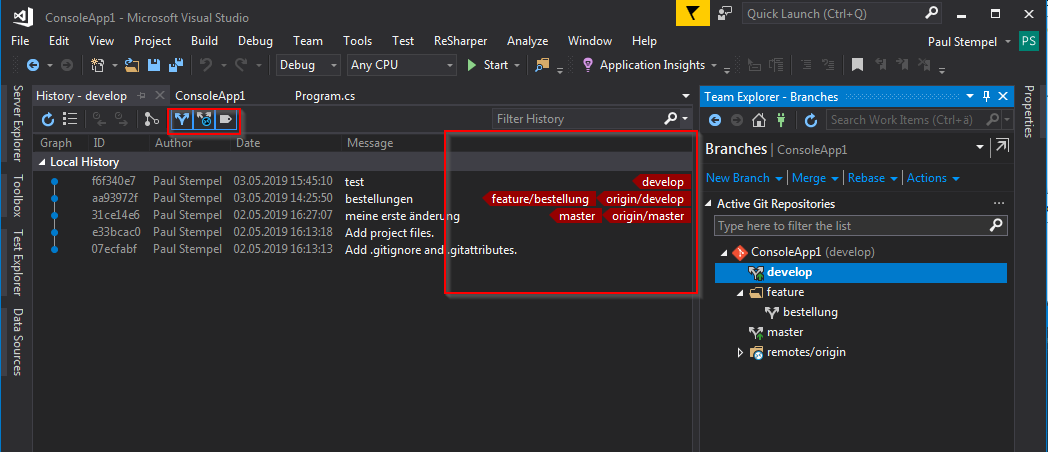1048x452 pixels.
Task: Collapse the feature folder node
Action: [741, 292]
